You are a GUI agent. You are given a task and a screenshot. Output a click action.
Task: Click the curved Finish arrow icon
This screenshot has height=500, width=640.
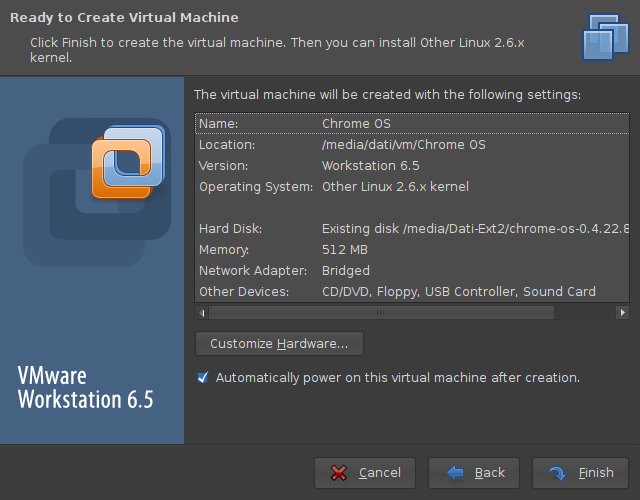pyautogui.click(x=558, y=473)
